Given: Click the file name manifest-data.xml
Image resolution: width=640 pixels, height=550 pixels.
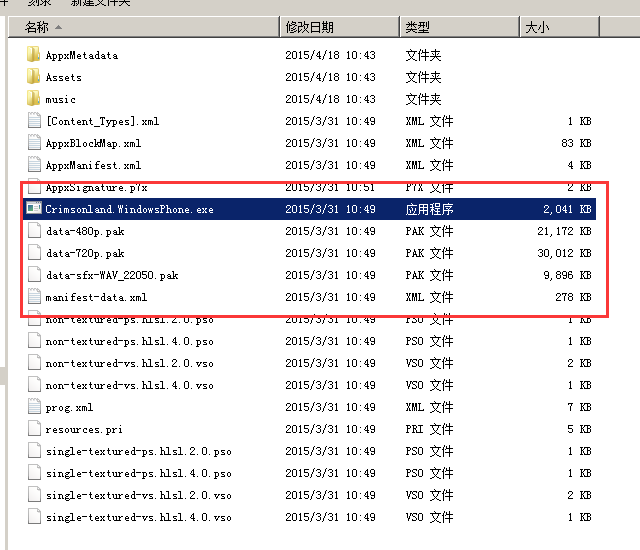Looking at the screenshot, I should click(96, 297).
